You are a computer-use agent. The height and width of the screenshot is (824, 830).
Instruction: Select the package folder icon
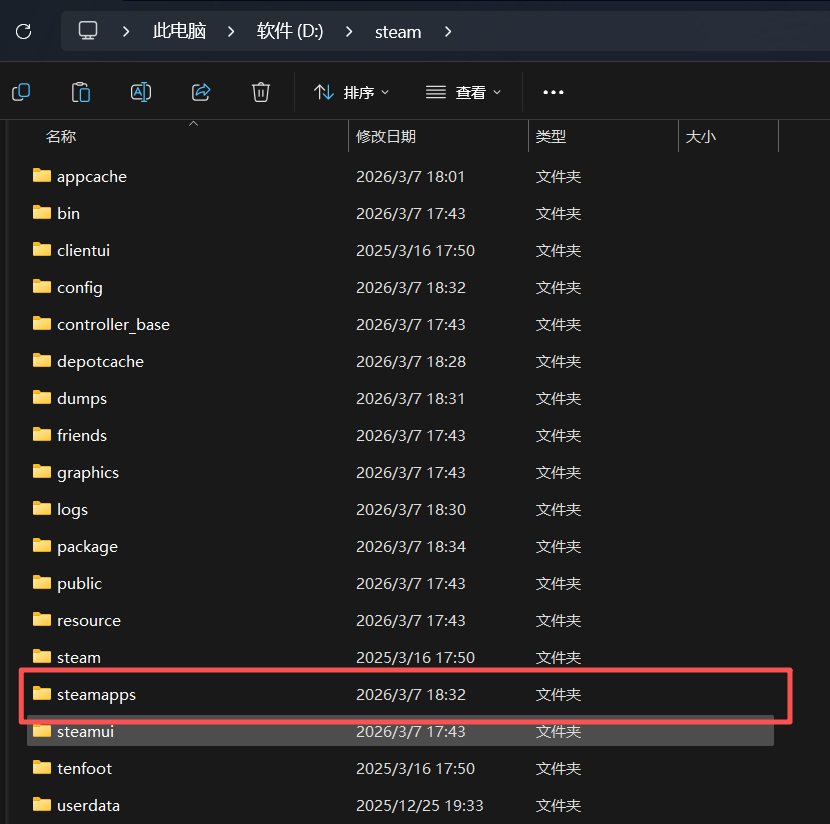point(42,545)
